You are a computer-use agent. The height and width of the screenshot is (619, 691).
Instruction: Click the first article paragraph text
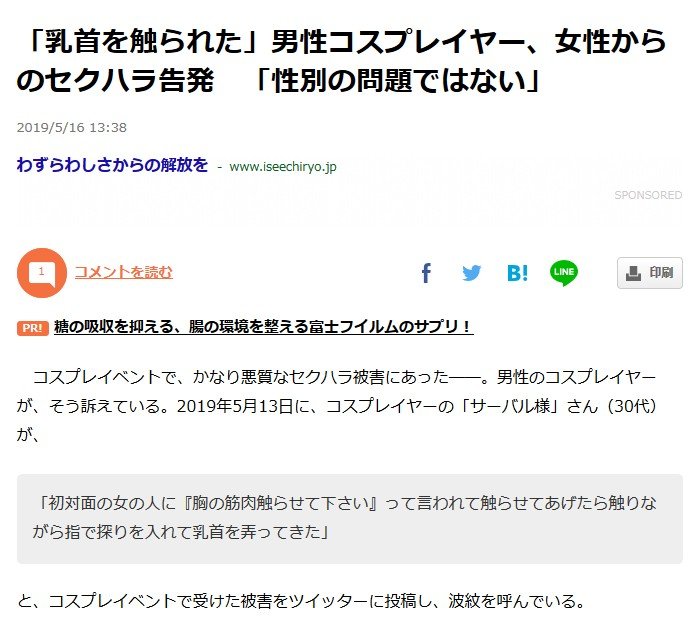pos(337,406)
